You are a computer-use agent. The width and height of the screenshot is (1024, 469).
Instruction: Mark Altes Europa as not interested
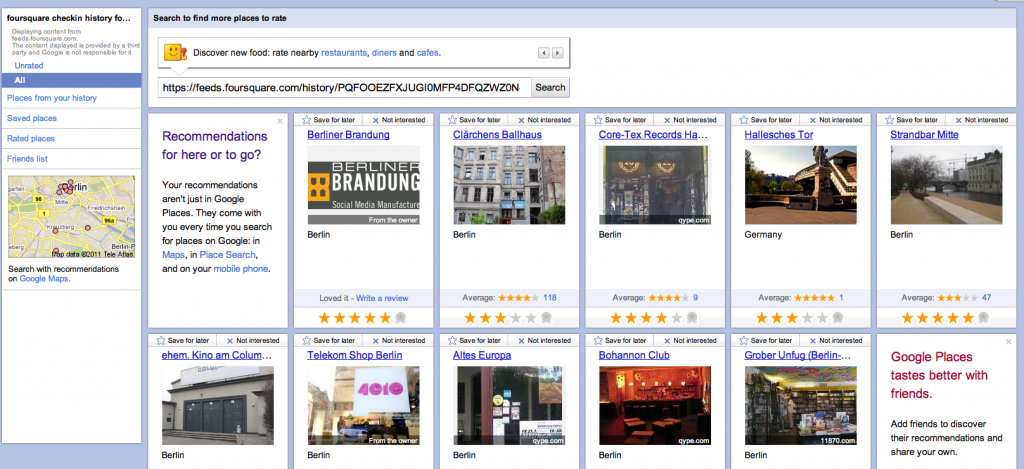544,340
